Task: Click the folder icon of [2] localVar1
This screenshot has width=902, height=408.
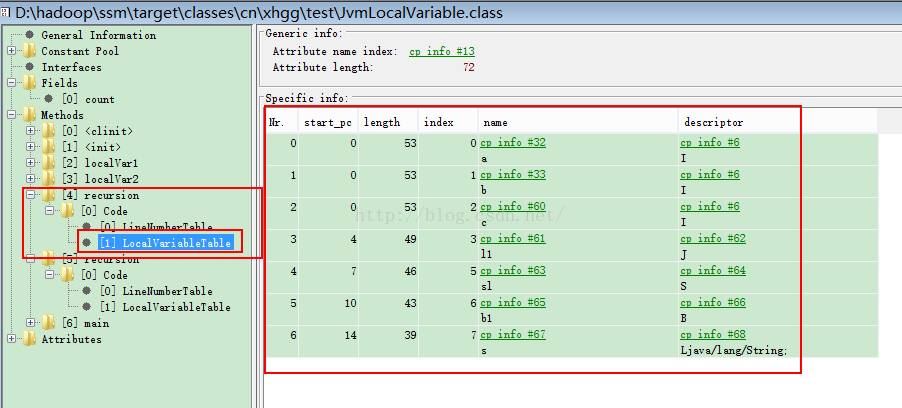Action: tap(49, 163)
